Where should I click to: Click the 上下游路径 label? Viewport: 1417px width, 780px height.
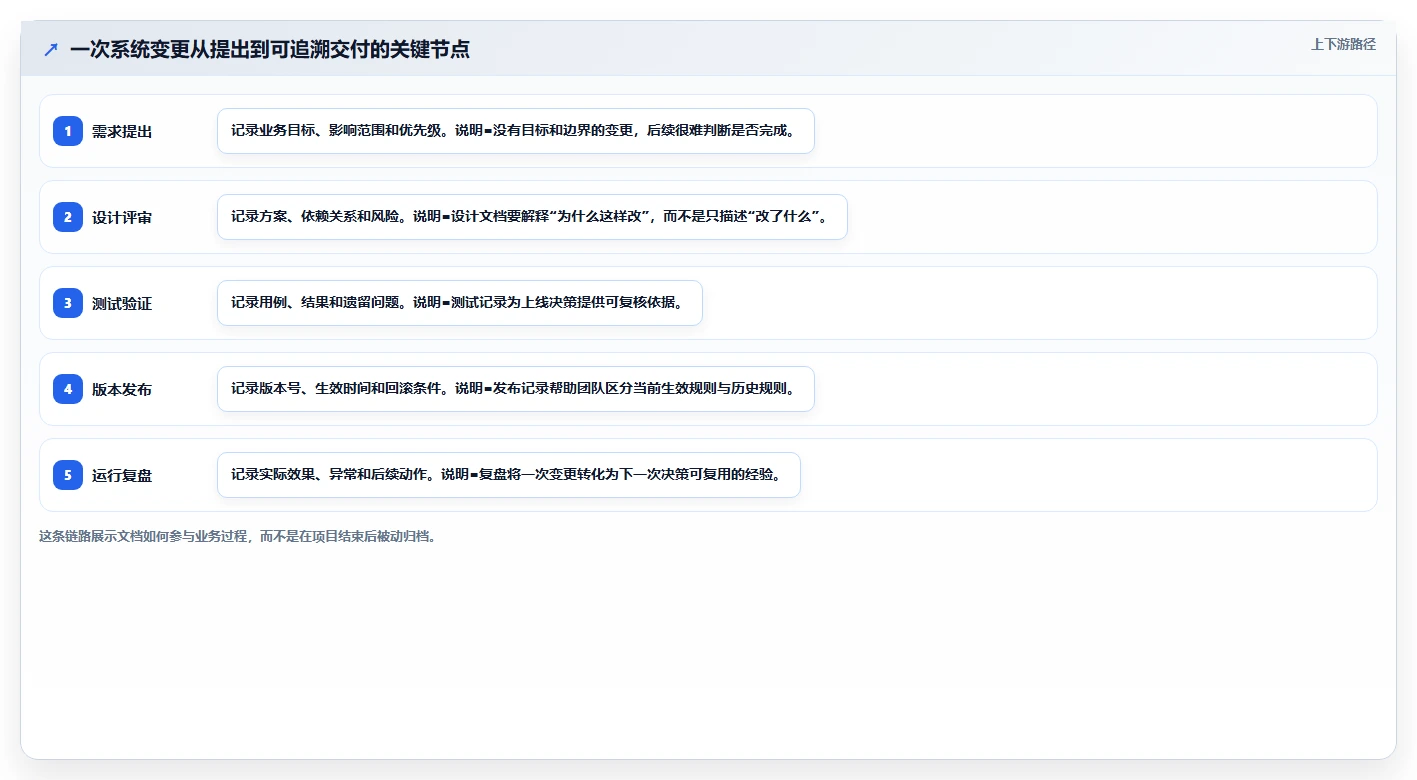click(1343, 44)
